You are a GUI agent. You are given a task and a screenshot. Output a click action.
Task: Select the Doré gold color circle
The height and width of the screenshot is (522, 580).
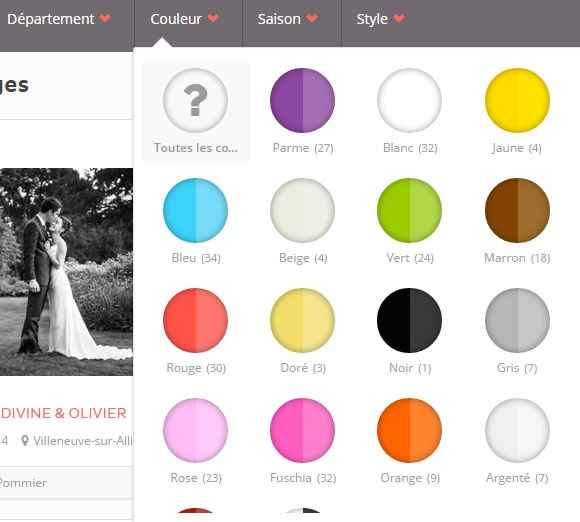click(303, 320)
